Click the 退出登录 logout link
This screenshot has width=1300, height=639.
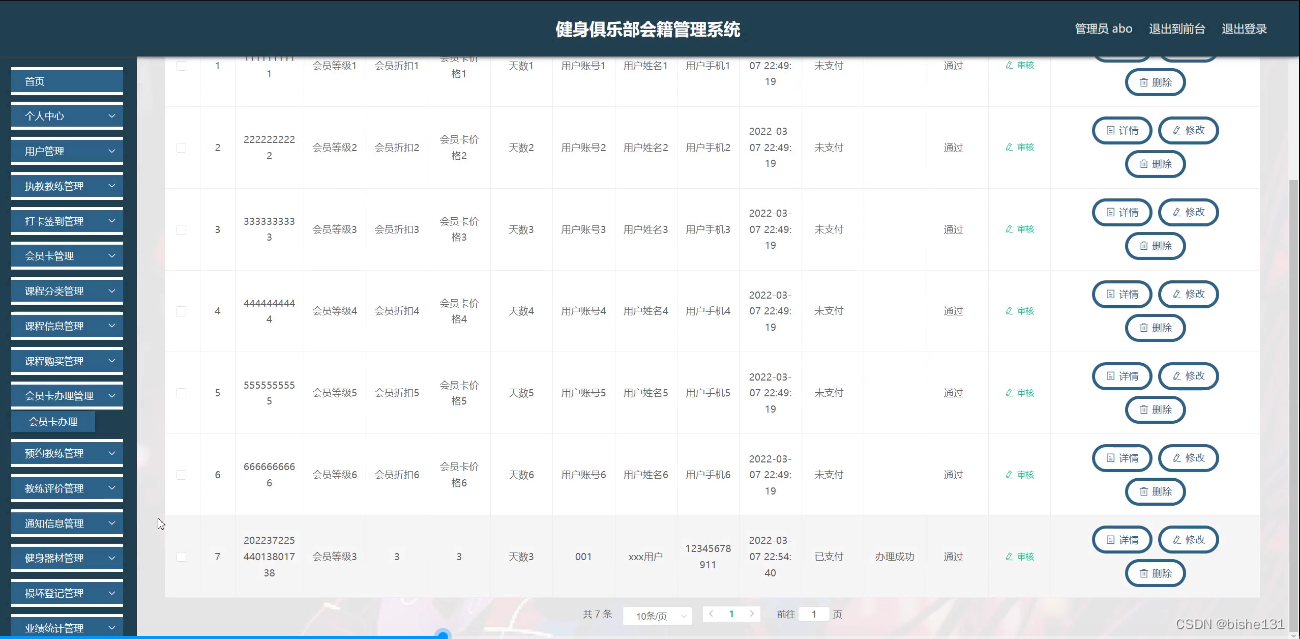point(1243,29)
